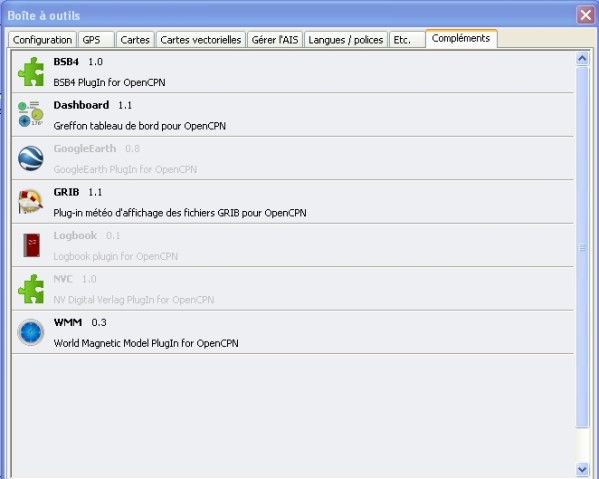Click the NVC green puzzle-piece icon
This screenshot has width=599, height=479.
coord(31,289)
